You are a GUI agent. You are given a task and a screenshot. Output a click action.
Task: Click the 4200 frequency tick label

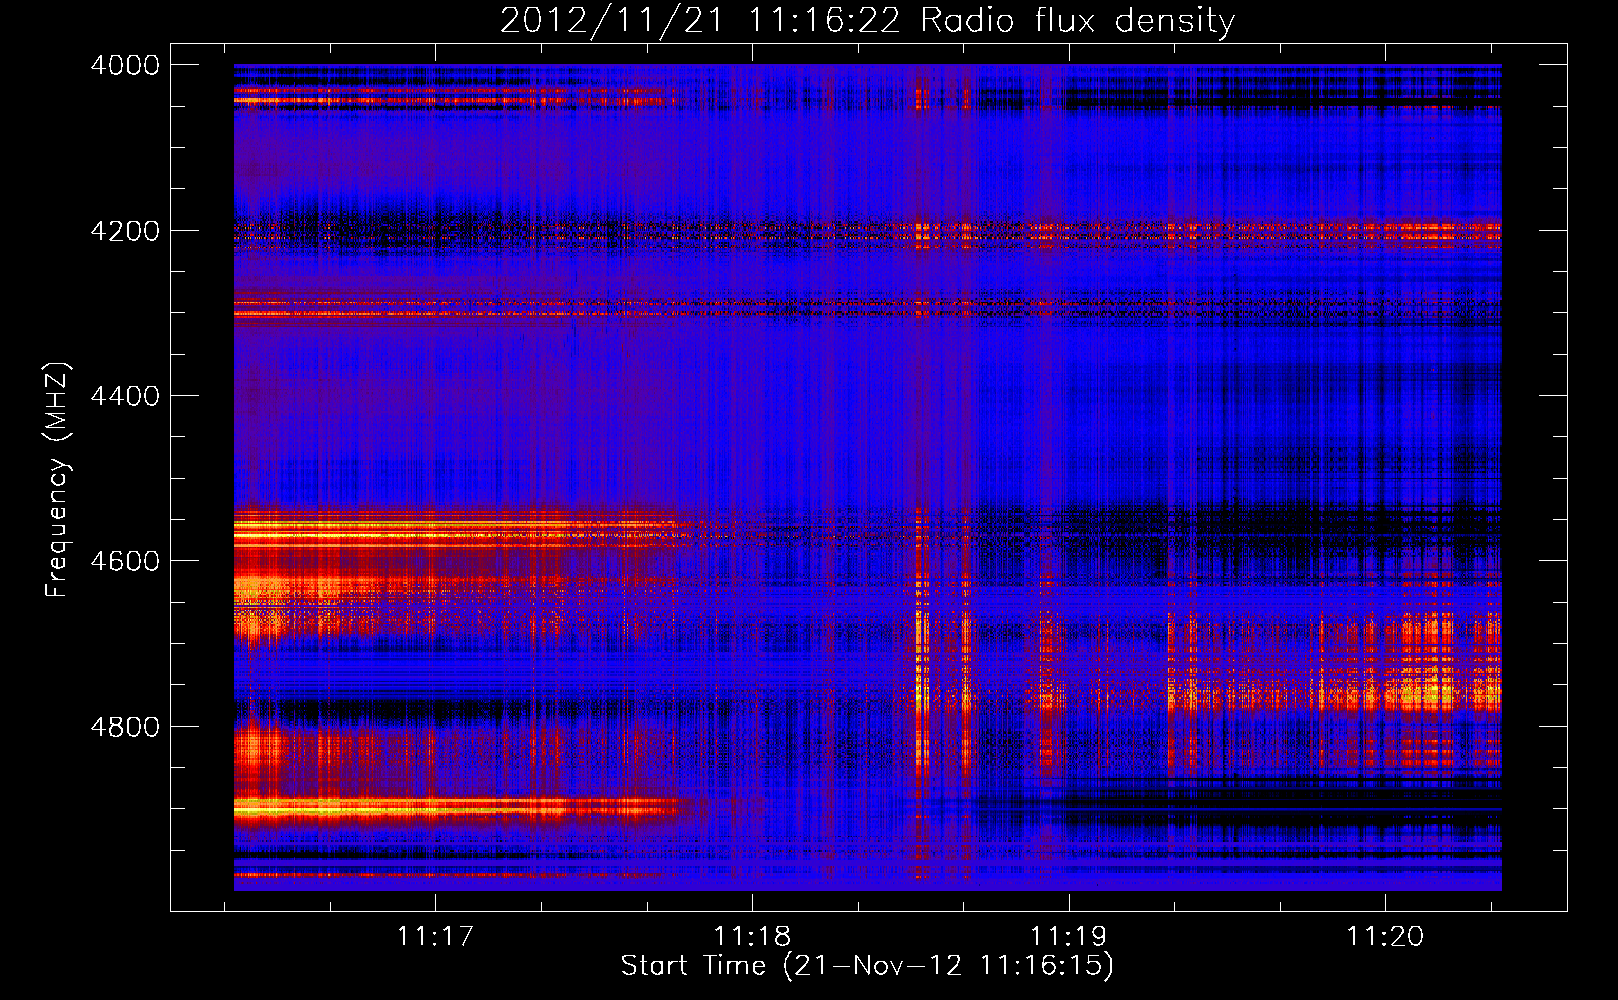[x=125, y=231]
